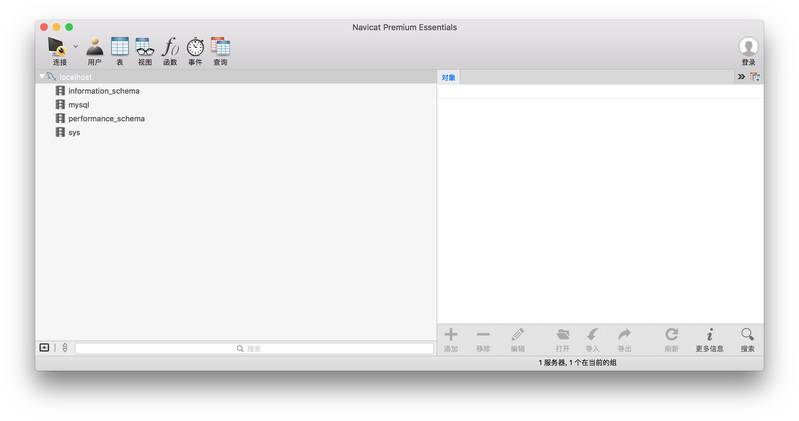Screen dimensions: 799x421
Task: Click the connection filter icon beside the panel toggle
Action: 65,348
